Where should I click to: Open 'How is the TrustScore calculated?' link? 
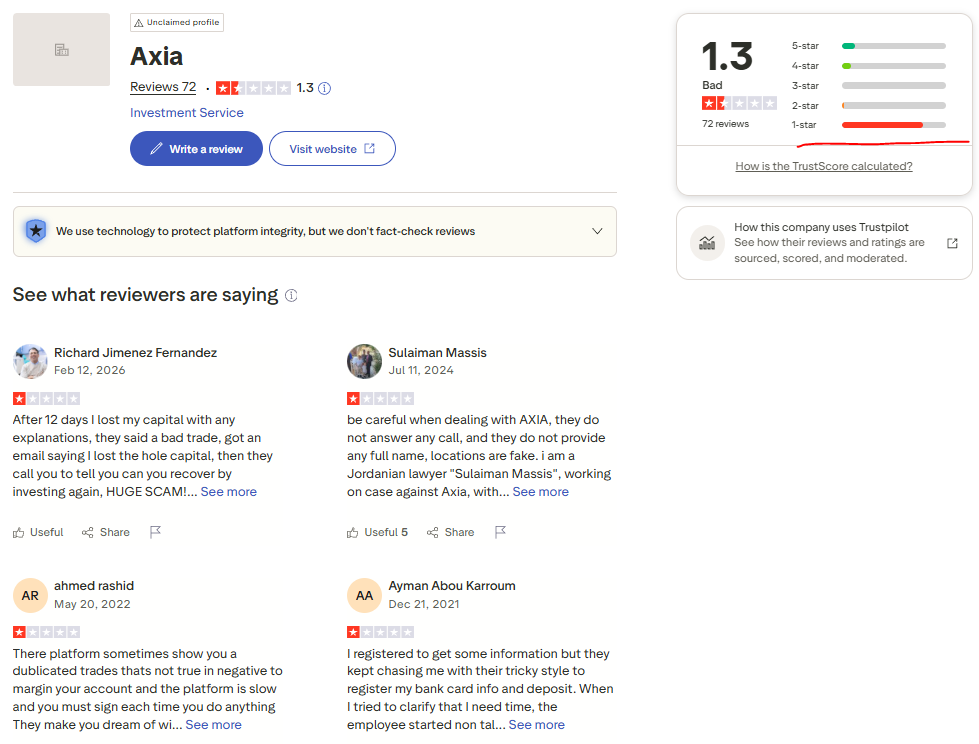click(x=824, y=166)
